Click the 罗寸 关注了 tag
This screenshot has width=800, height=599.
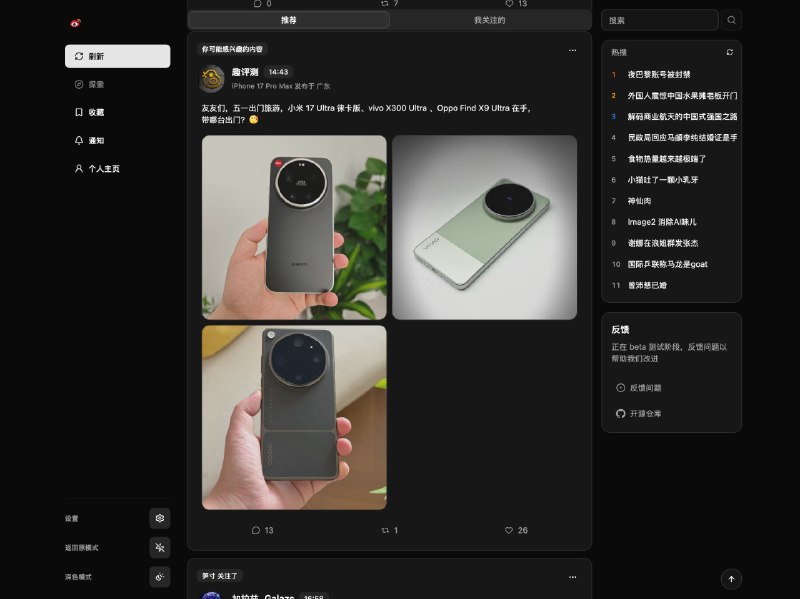[x=220, y=576]
